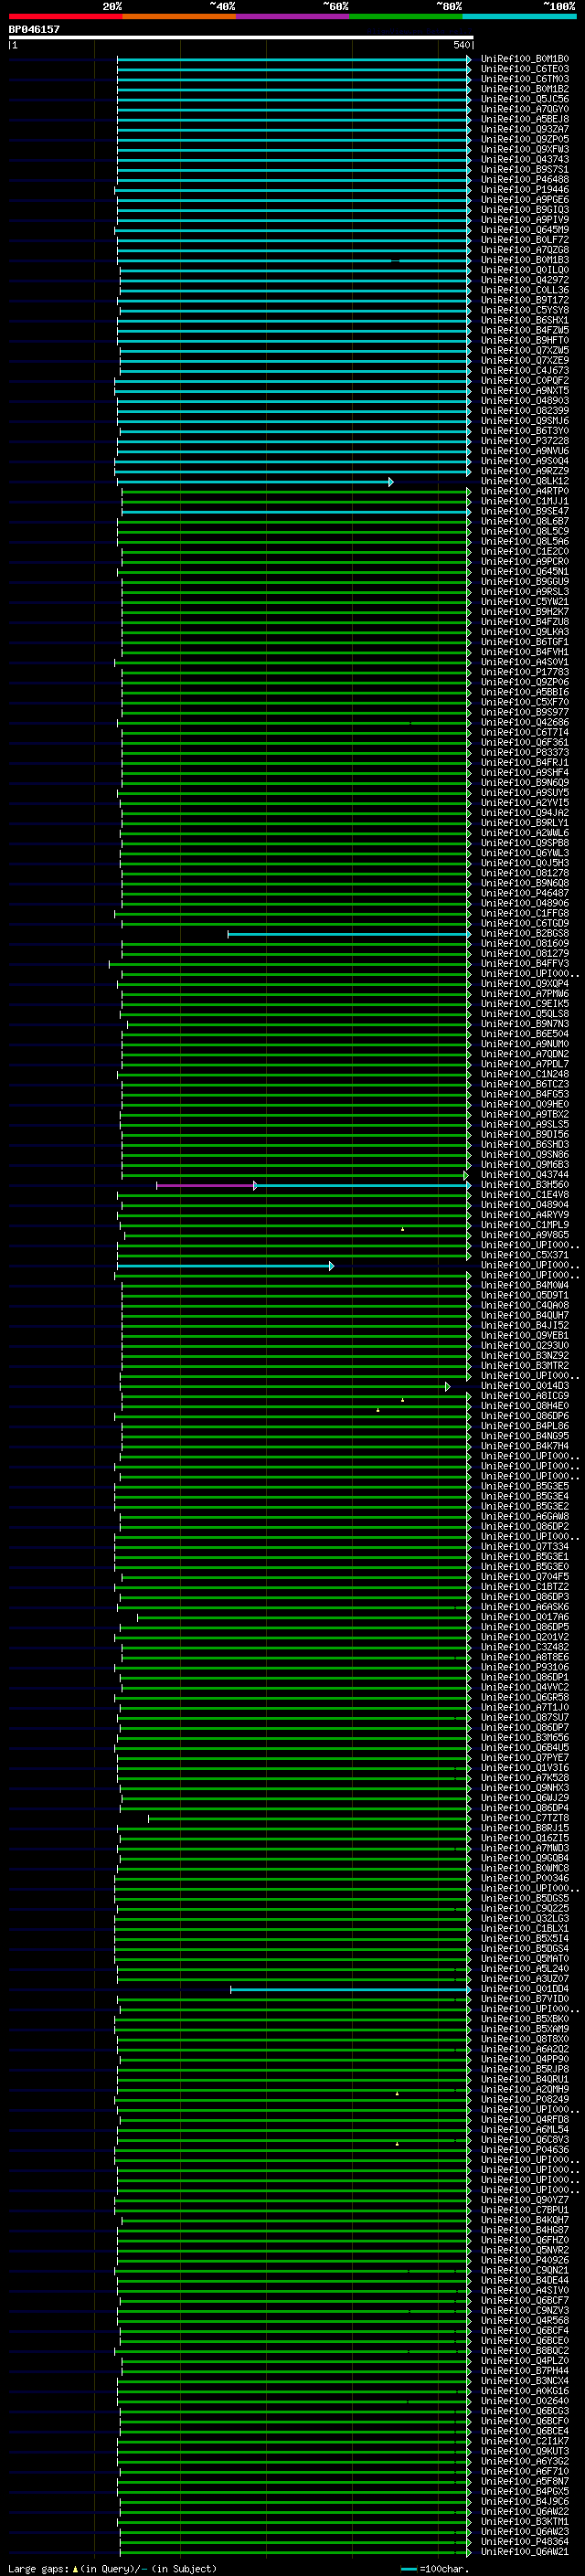
Task: Click the orange ~40% identity legend segment
Action: [x=179, y=16]
